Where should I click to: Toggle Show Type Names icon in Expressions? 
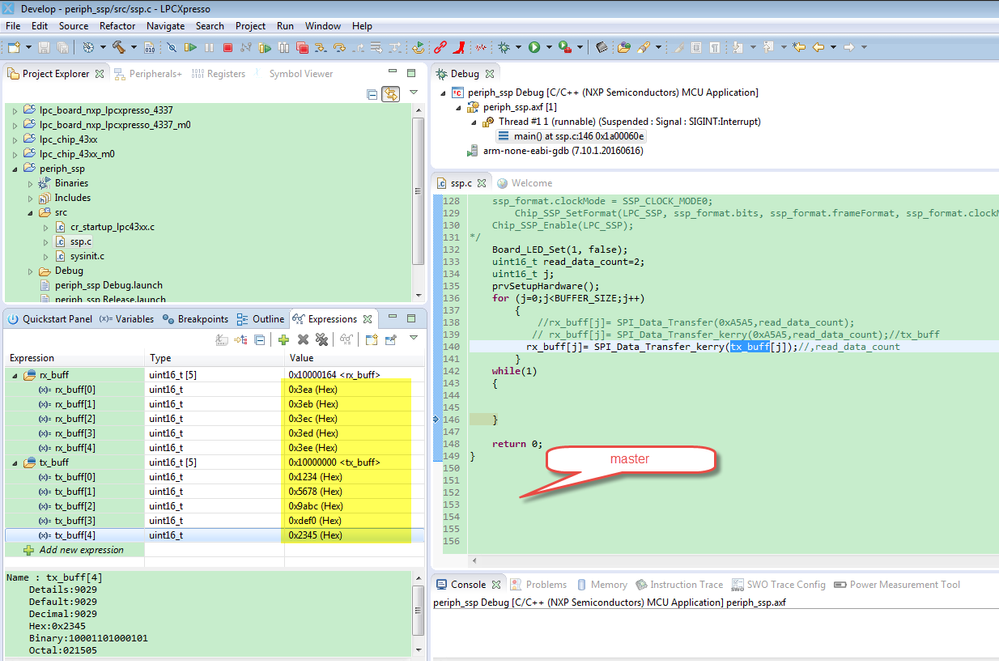click(x=221, y=340)
